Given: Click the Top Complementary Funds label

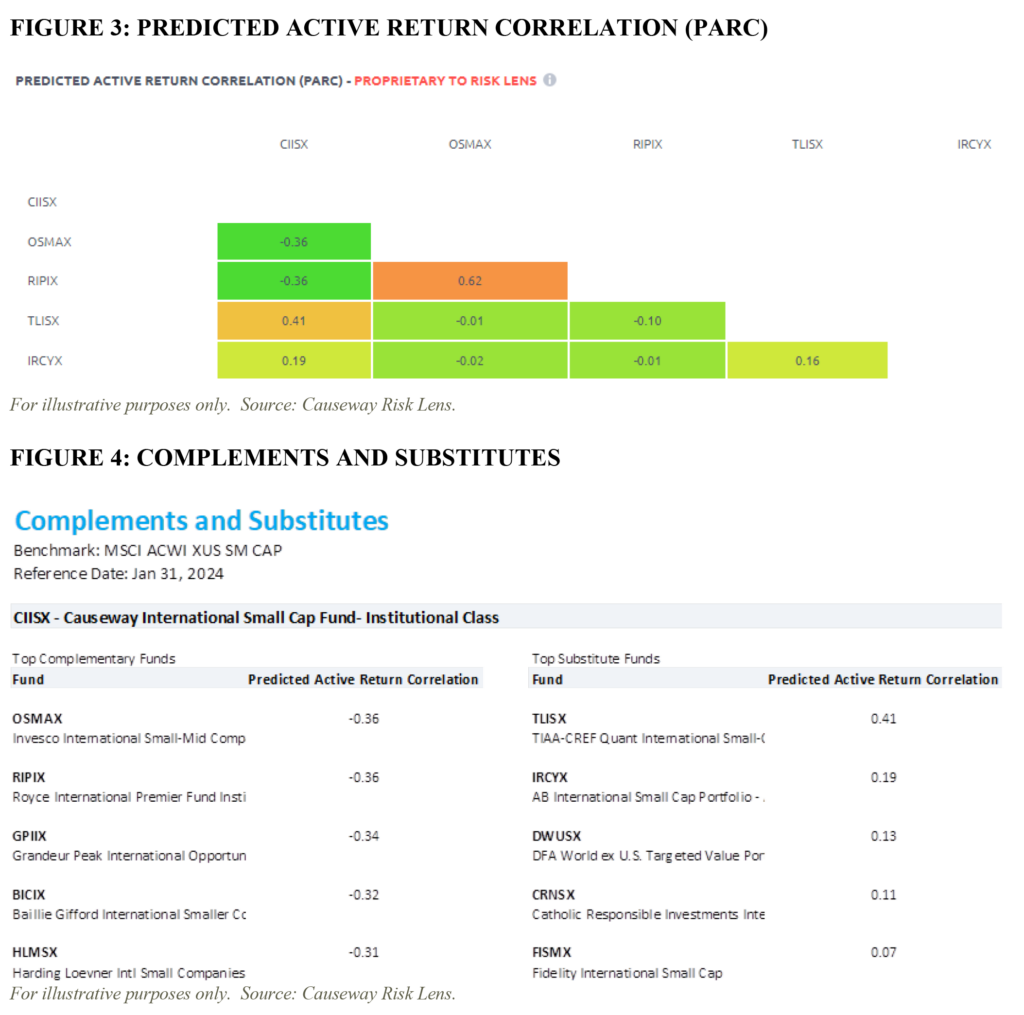Looking at the screenshot, I should point(93,659).
